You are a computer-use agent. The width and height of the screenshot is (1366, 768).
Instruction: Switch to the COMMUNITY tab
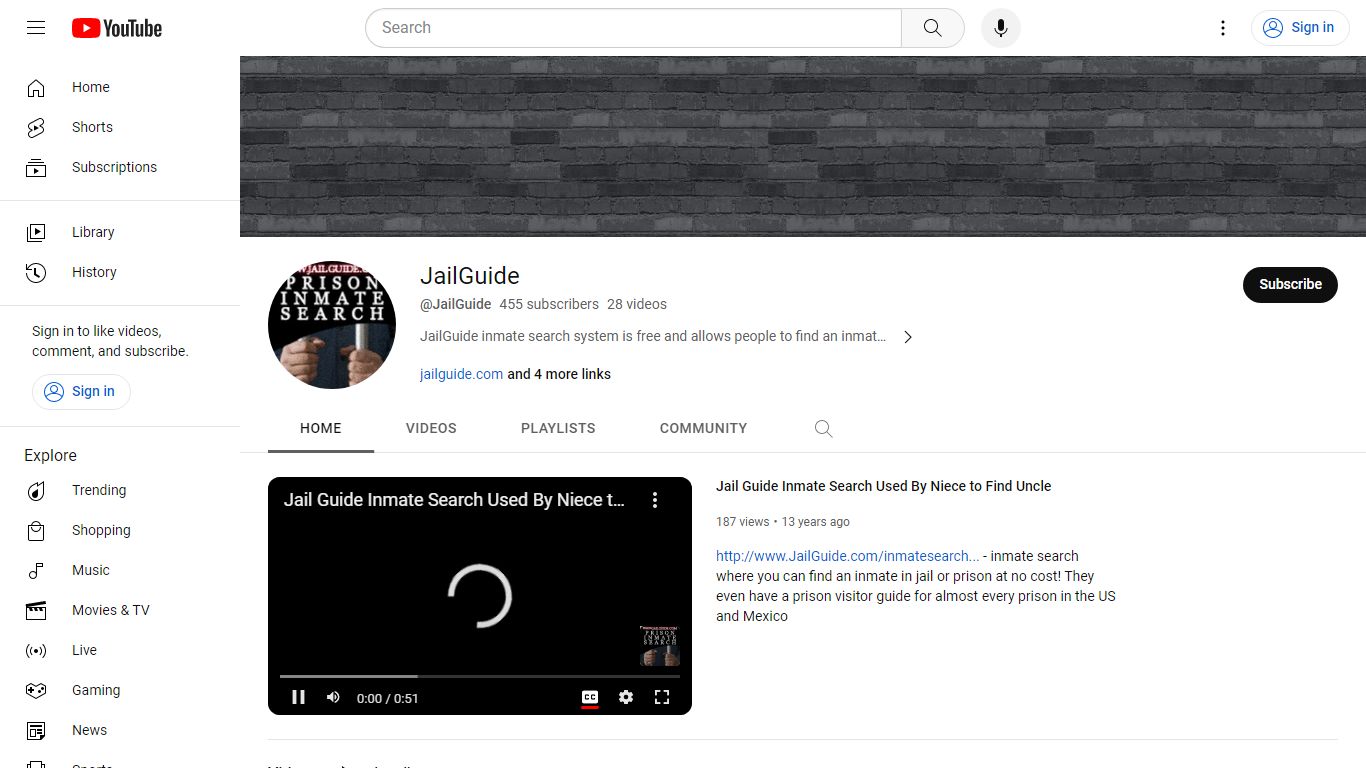click(x=703, y=428)
